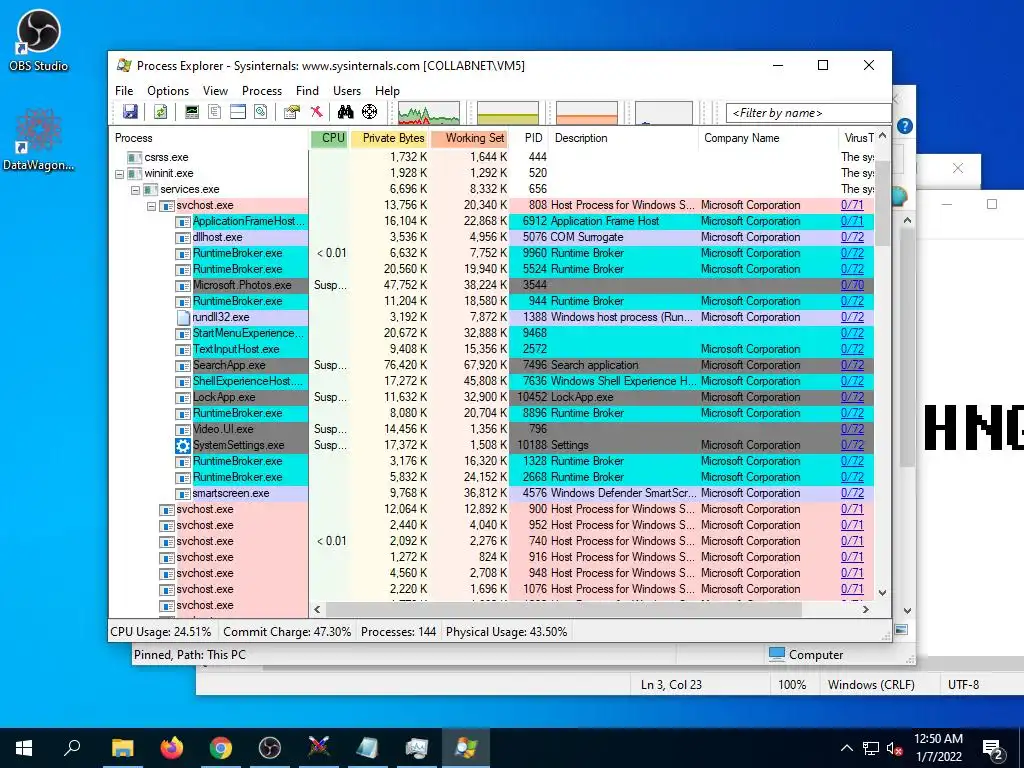Screen dimensions: 1024x768
Task: Click the taskbar search magnifier
Action: tap(72, 748)
